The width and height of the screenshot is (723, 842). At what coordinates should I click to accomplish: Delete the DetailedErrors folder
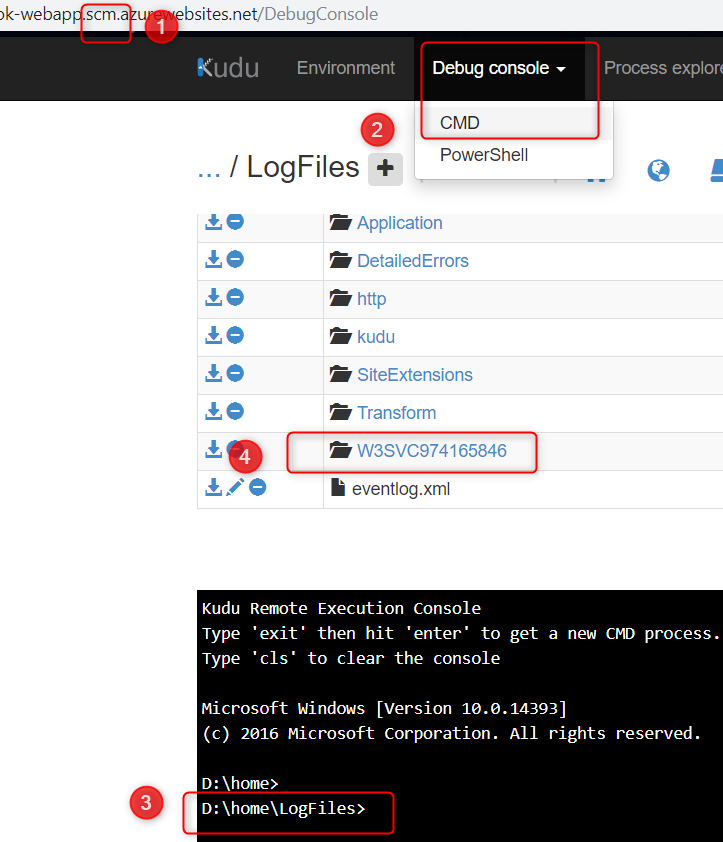click(x=235, y=259)
